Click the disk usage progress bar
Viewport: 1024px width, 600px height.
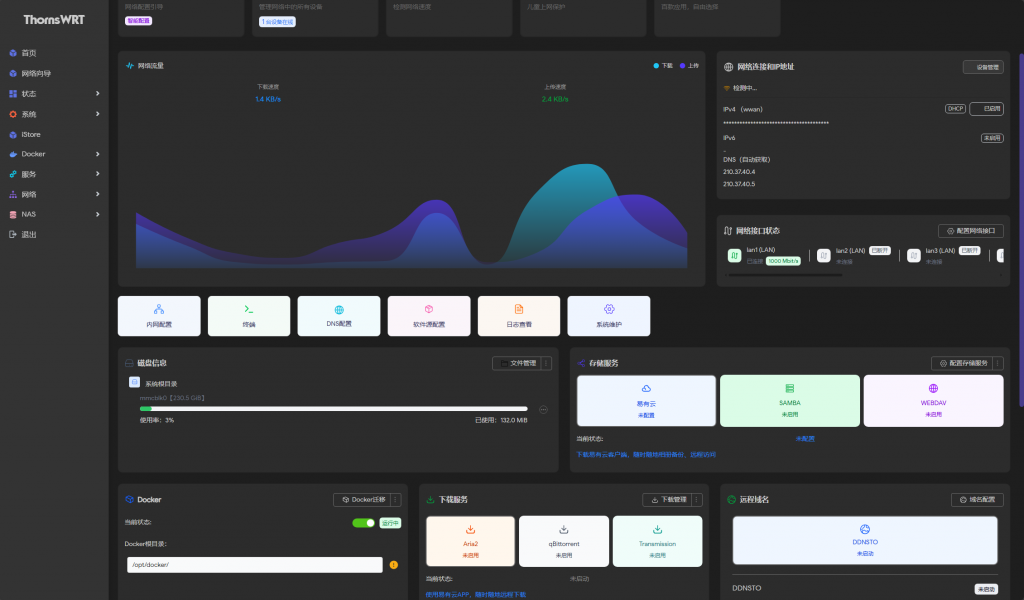coord(333,408)
